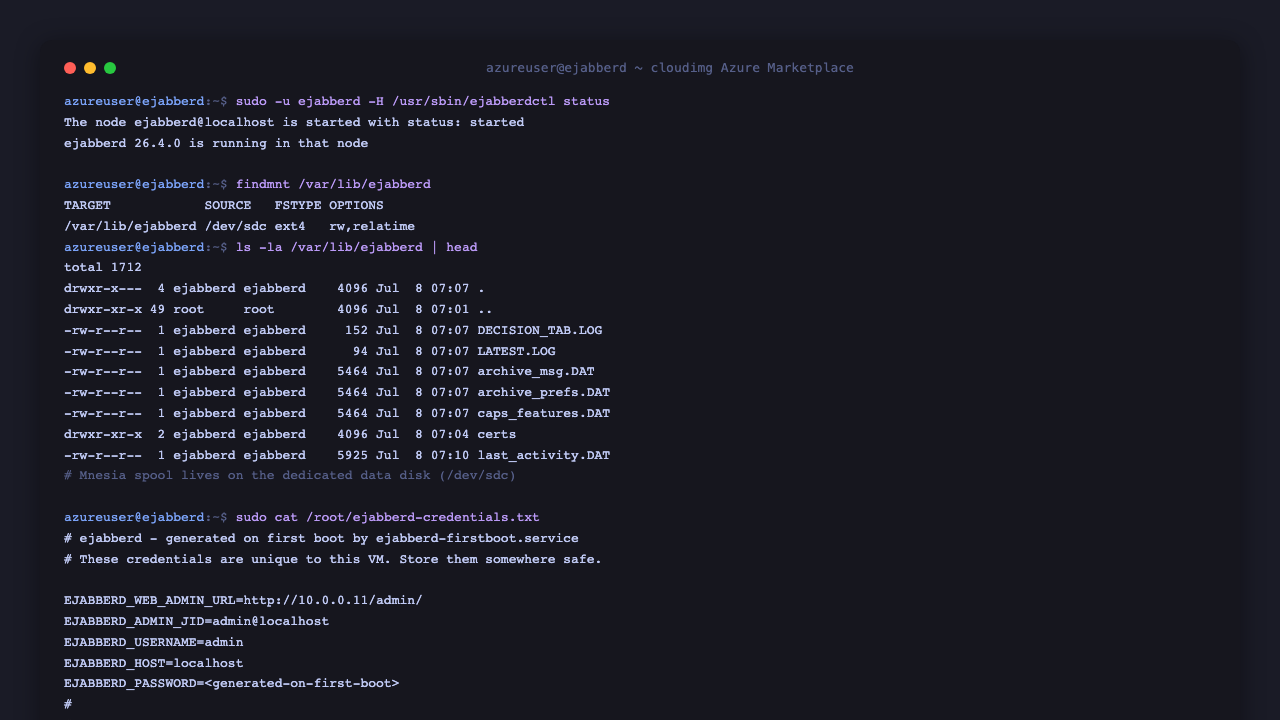Click the EJABBERD_PASSWORD line
This screenshot has width=1280, height=720.
232,683
